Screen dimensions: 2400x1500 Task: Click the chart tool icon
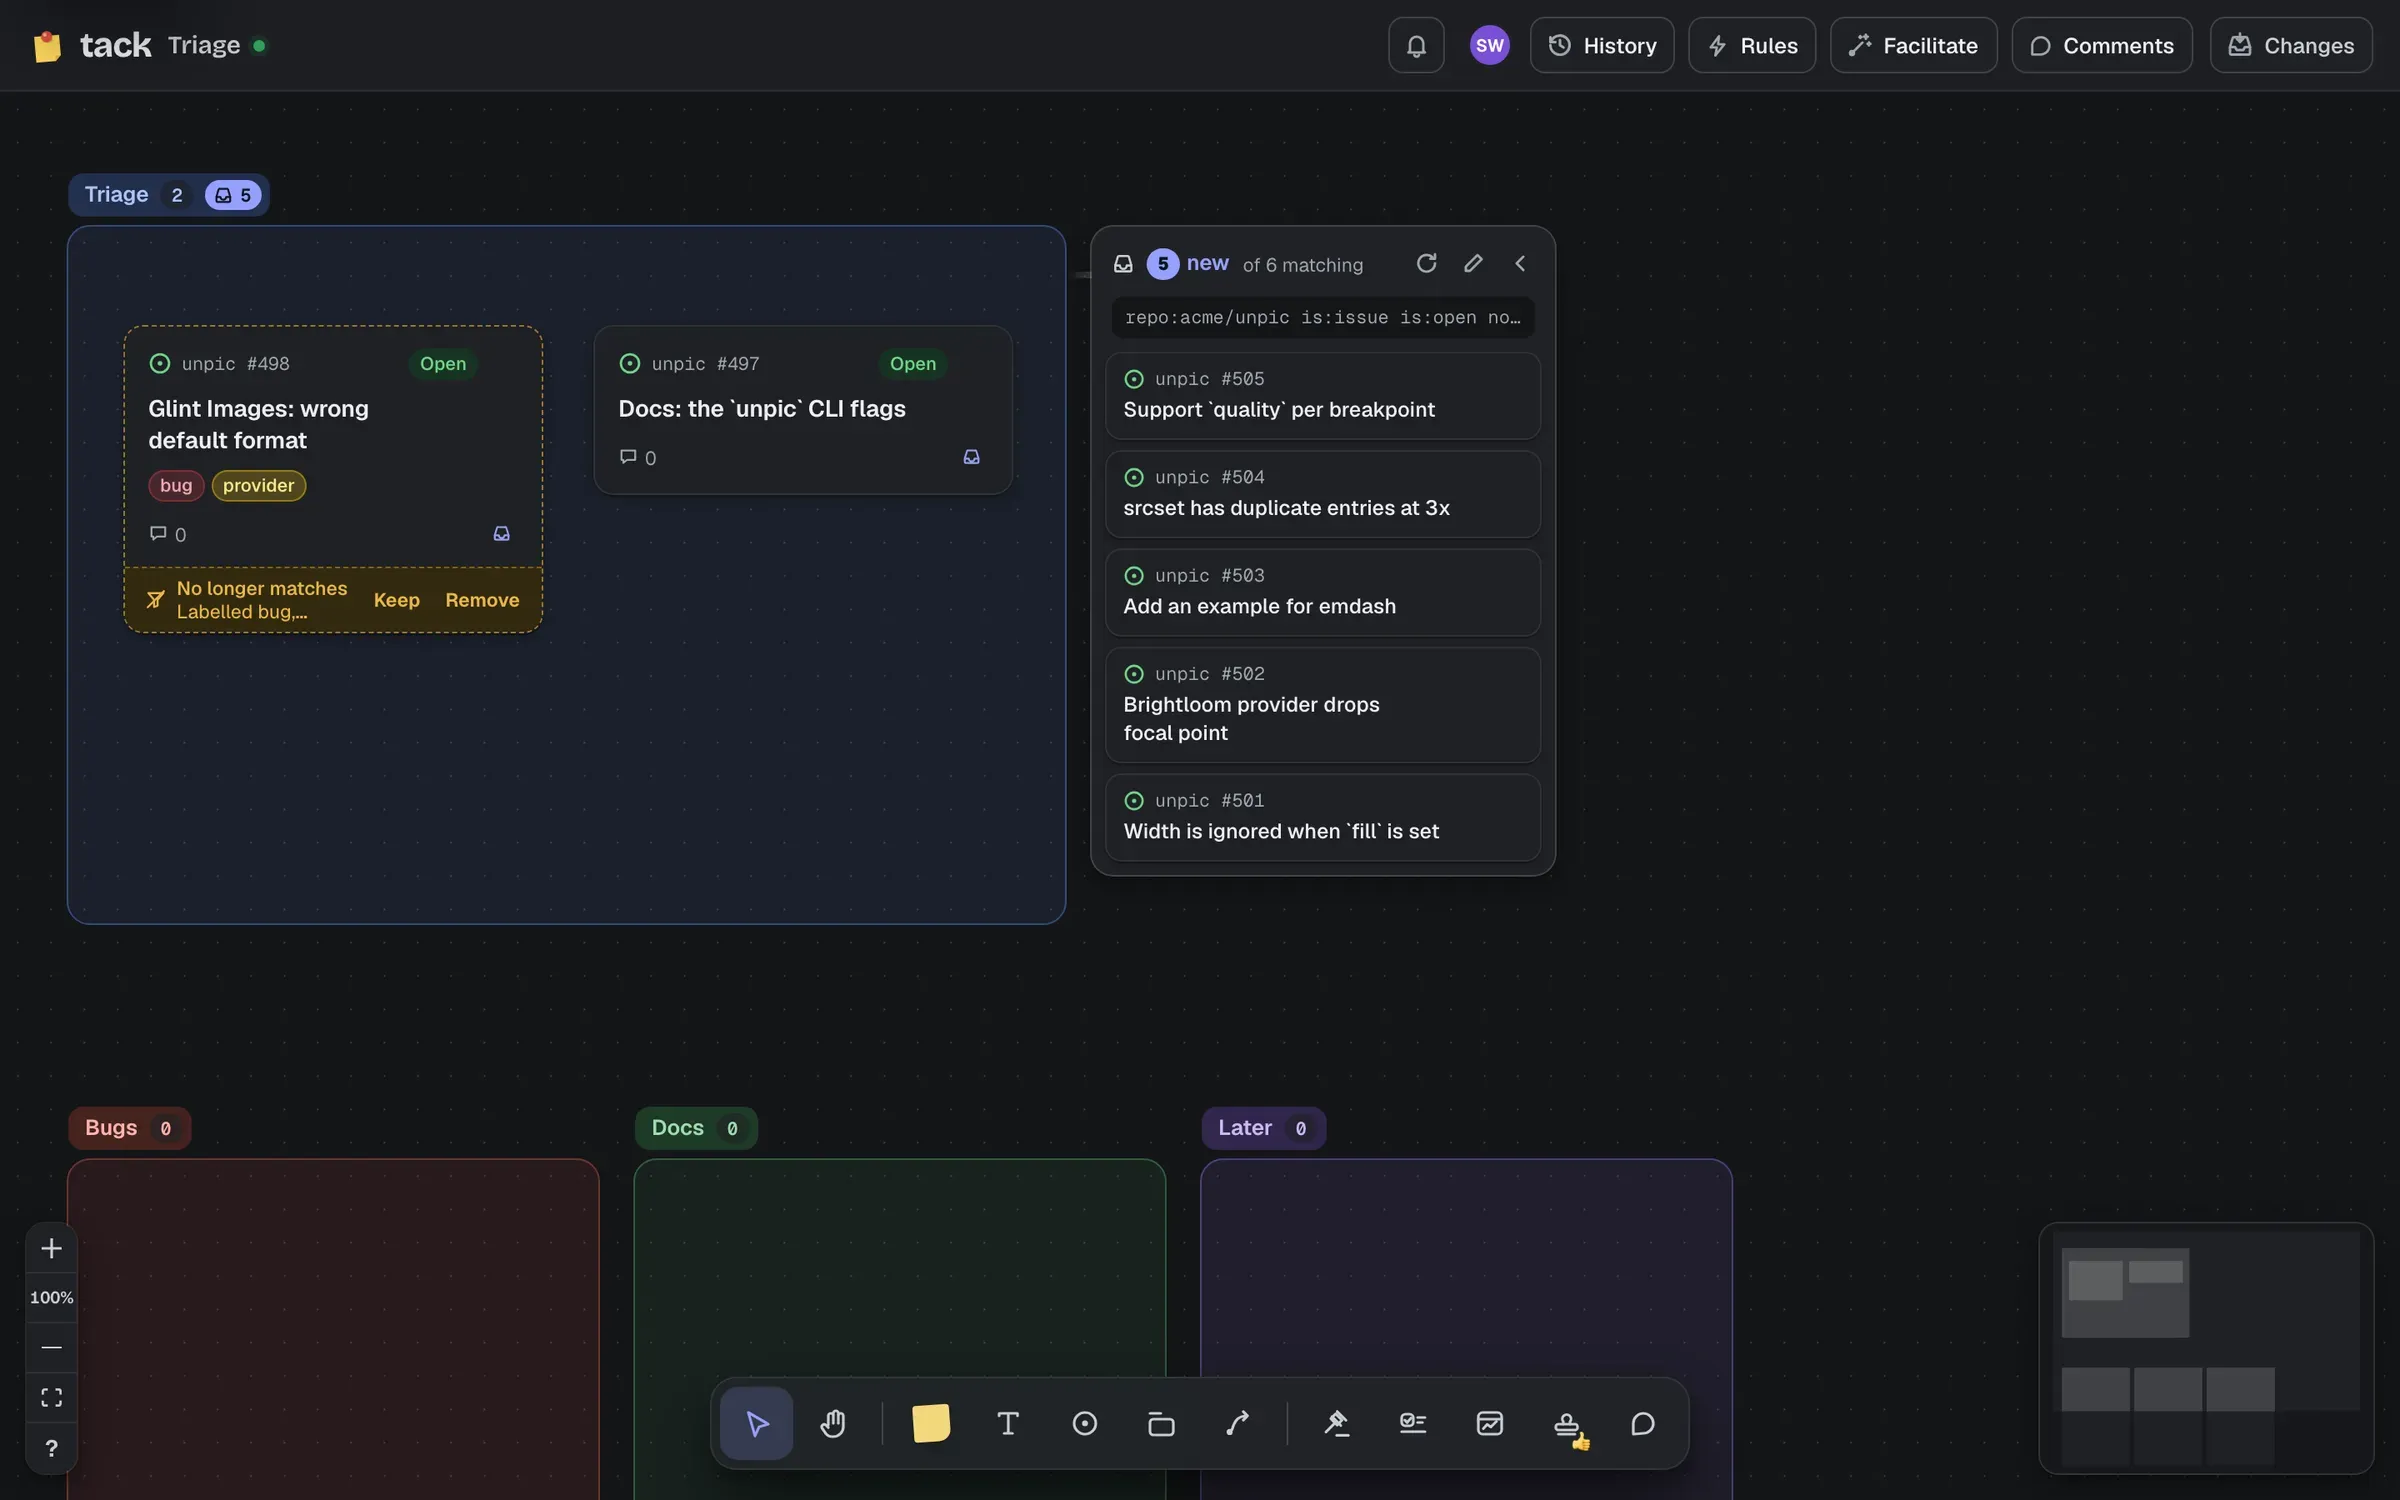1490,1423
